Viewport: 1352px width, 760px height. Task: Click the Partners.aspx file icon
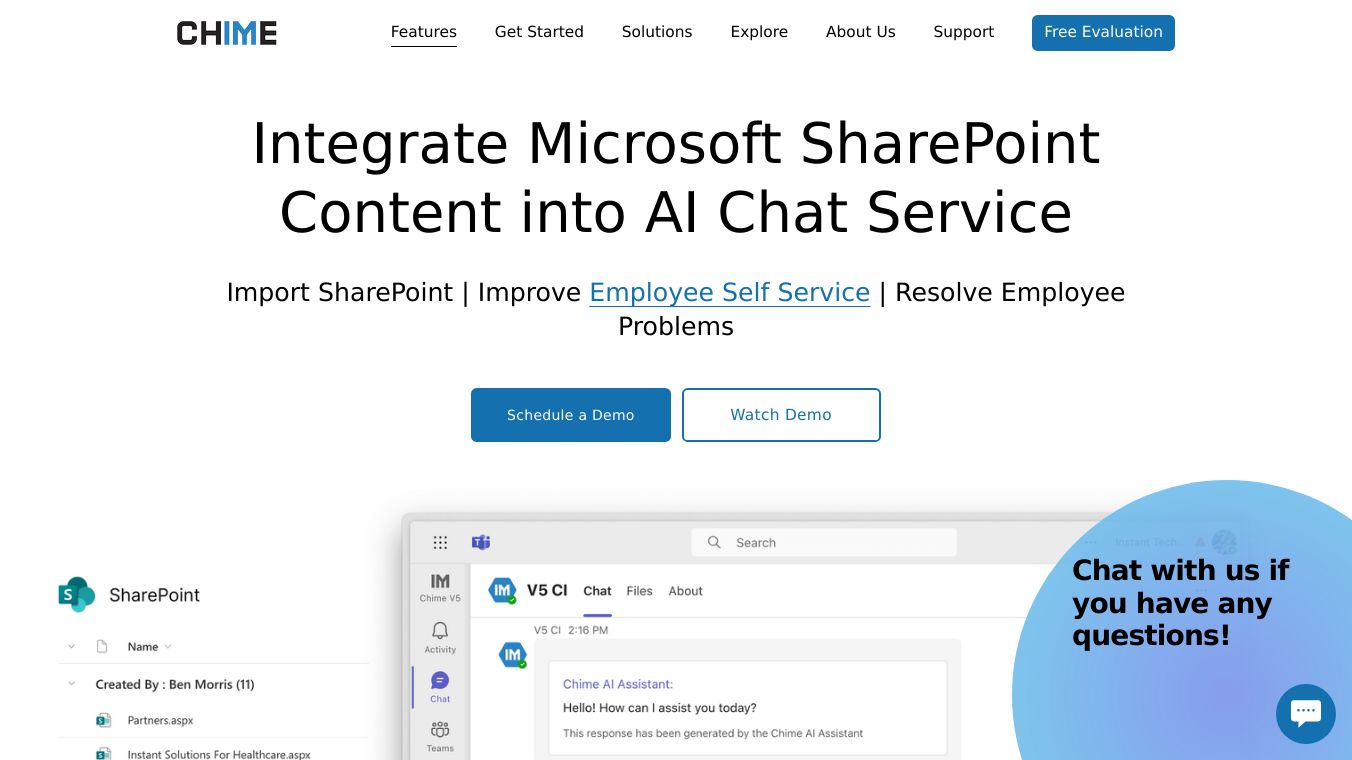(x=103, y=720)
